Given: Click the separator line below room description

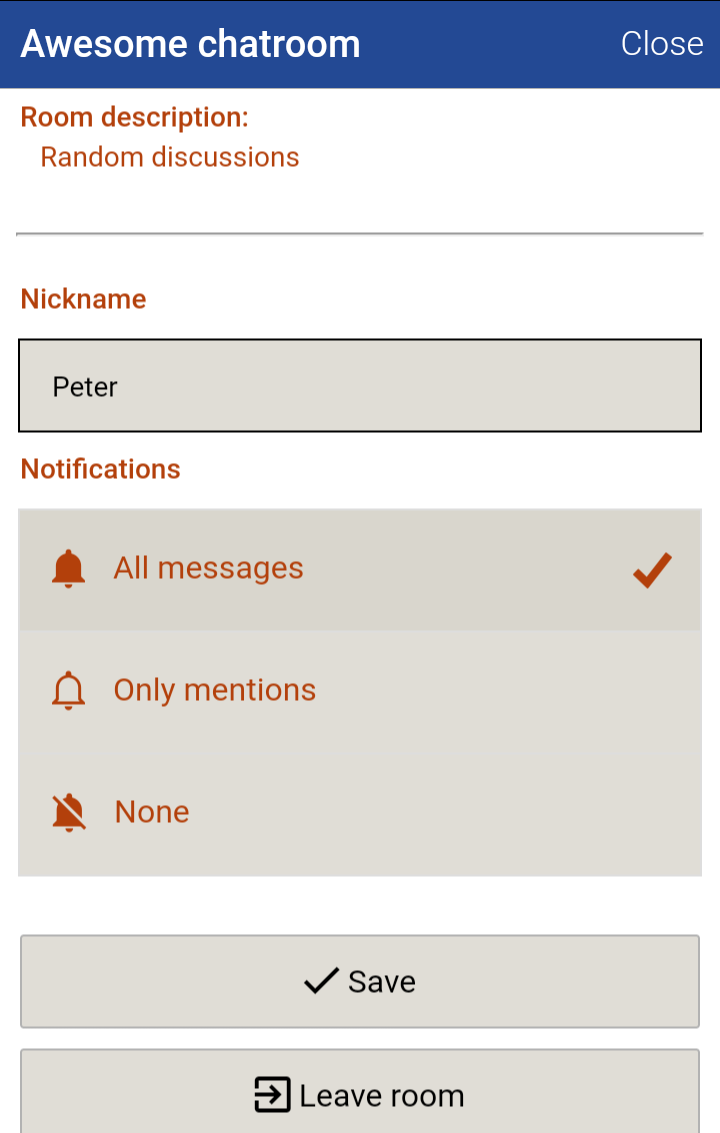Looking at the screenshot, I should click(x=360, y=234).
